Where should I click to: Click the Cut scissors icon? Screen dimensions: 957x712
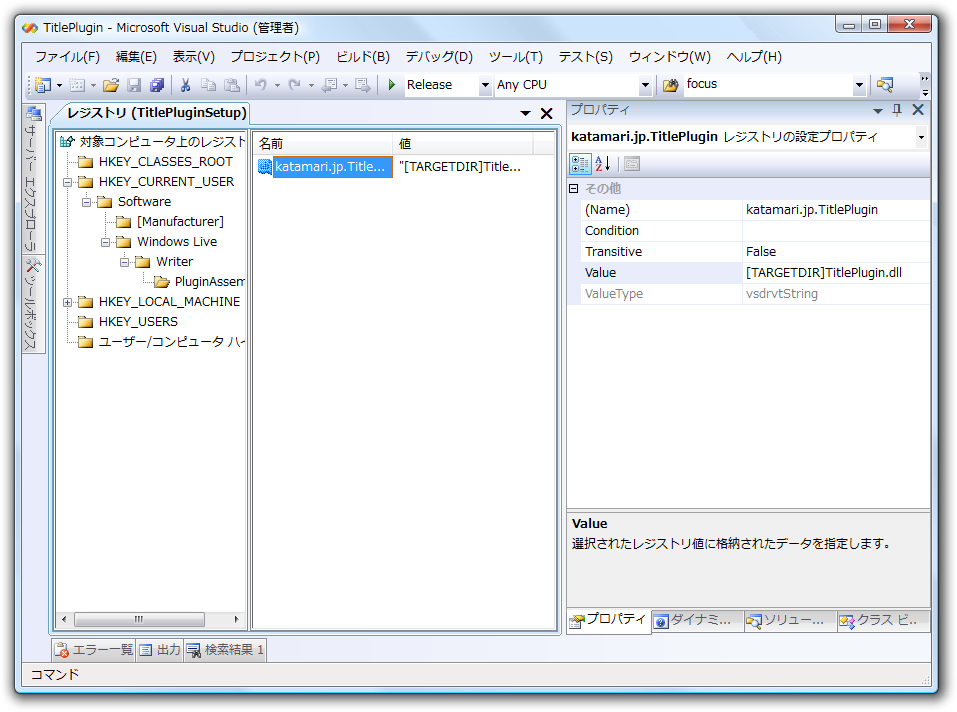pyautogui.click(x=186, y=85)
